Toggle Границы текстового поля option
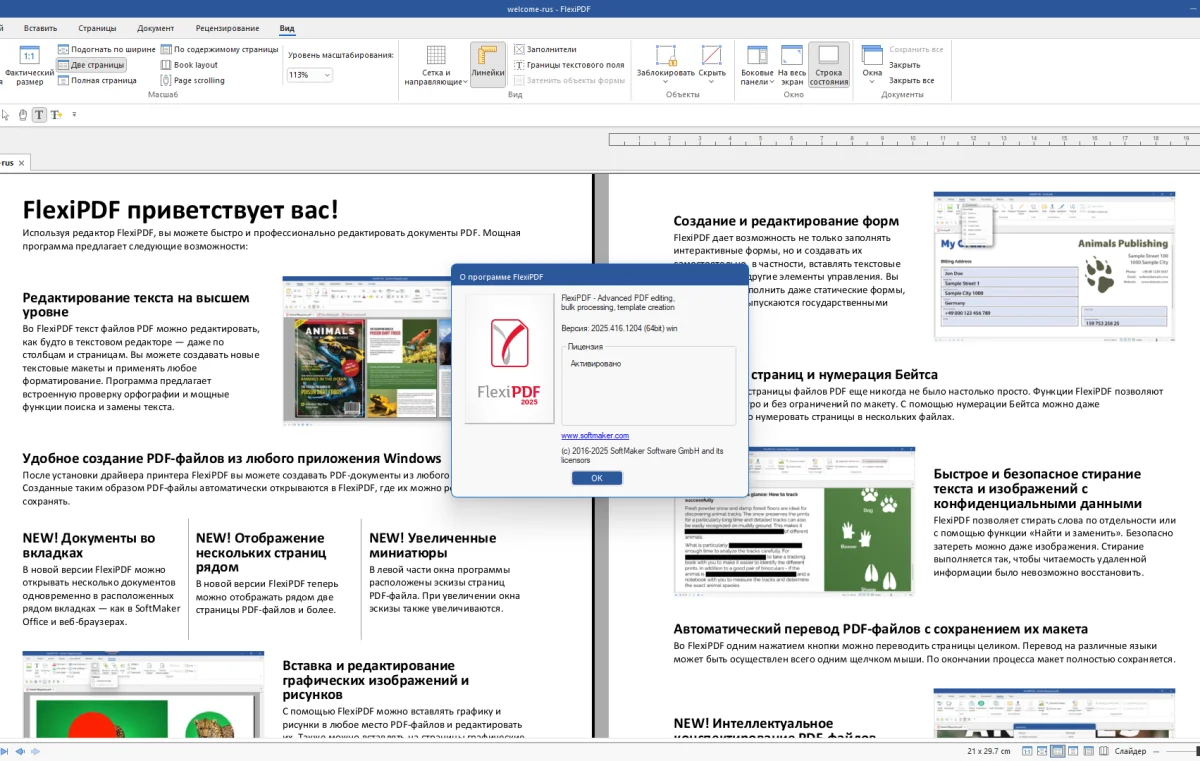1200x761 pixels. 569,65
